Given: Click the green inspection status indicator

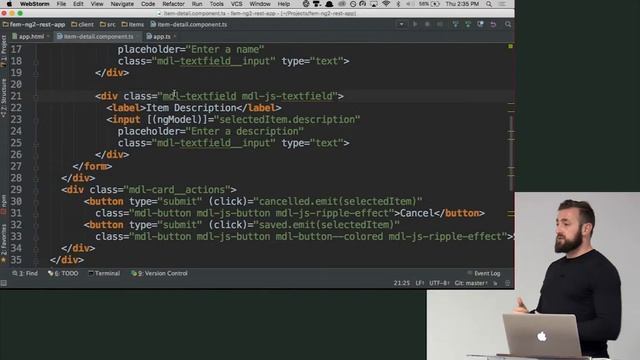Looking at the screenshot, I should 510,47.
